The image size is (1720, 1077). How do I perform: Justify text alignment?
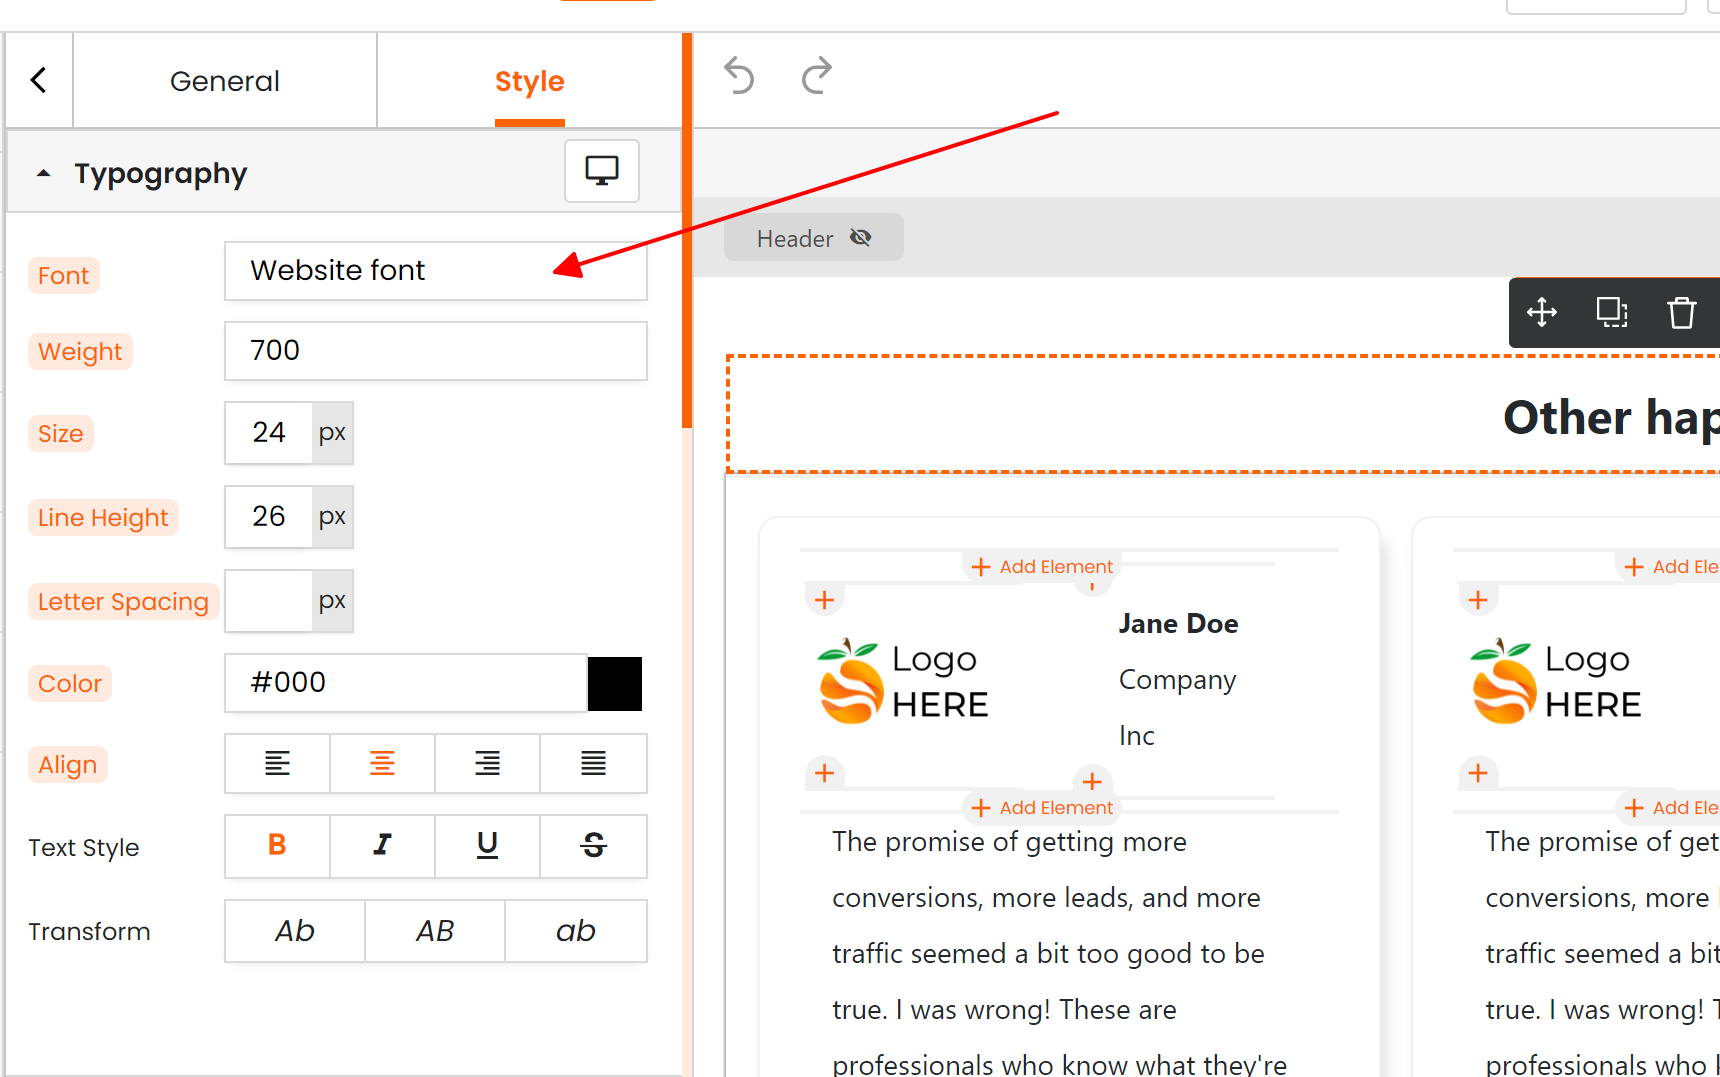593,764
